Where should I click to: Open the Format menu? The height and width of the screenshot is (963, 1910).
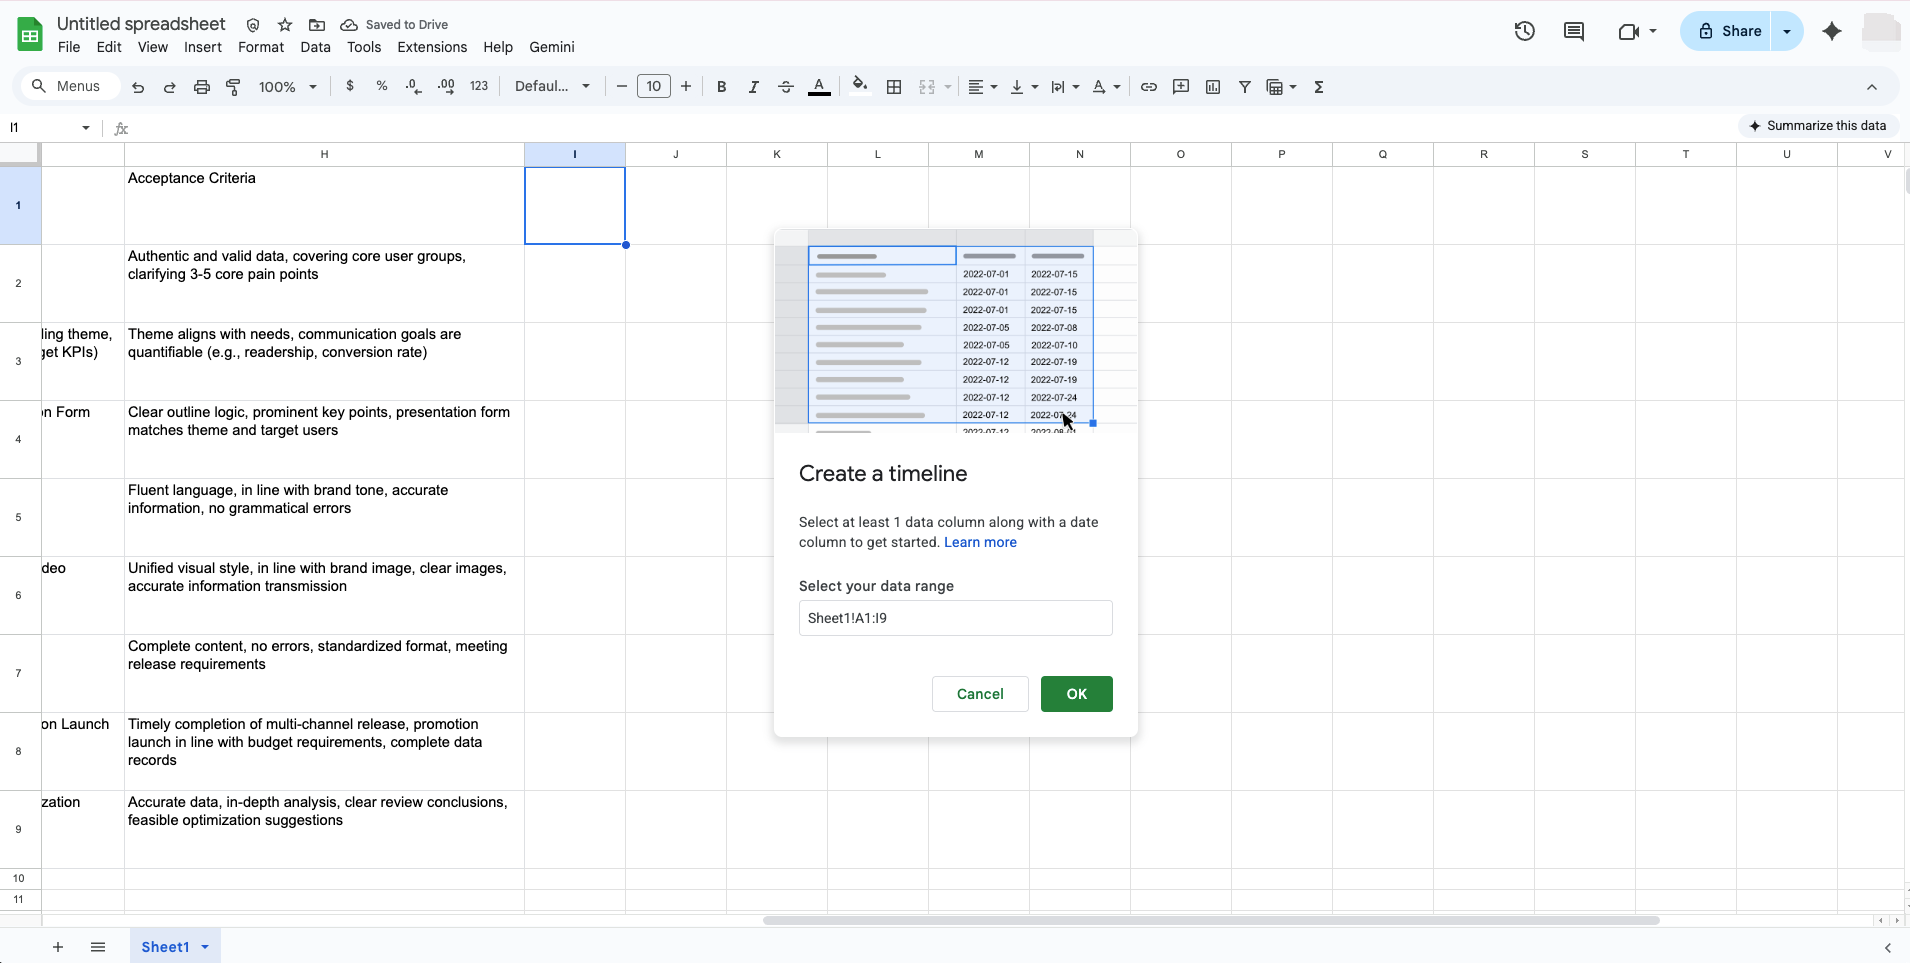pos(261,47)
